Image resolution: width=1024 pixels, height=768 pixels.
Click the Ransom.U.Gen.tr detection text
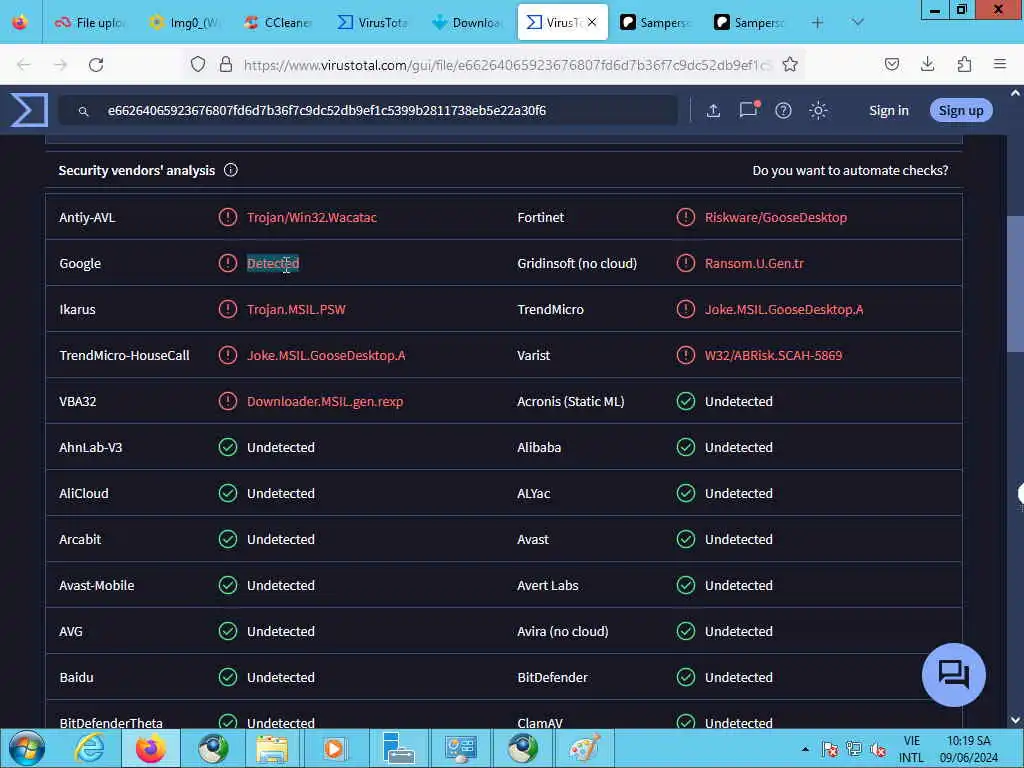754,263
